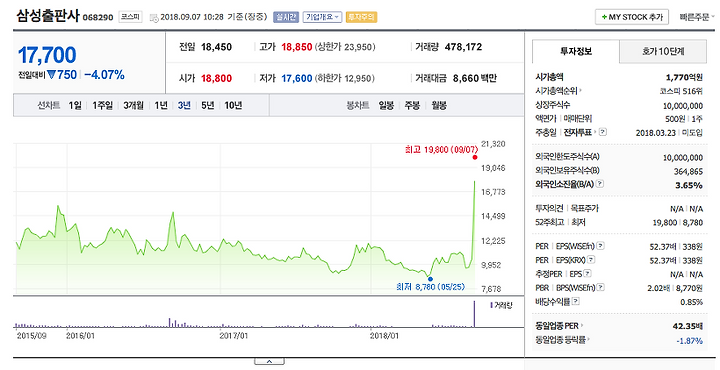Click the large volume bar at chart end
Image resolution: width=720 pixels, height=370 pixels.
(474, 314)
